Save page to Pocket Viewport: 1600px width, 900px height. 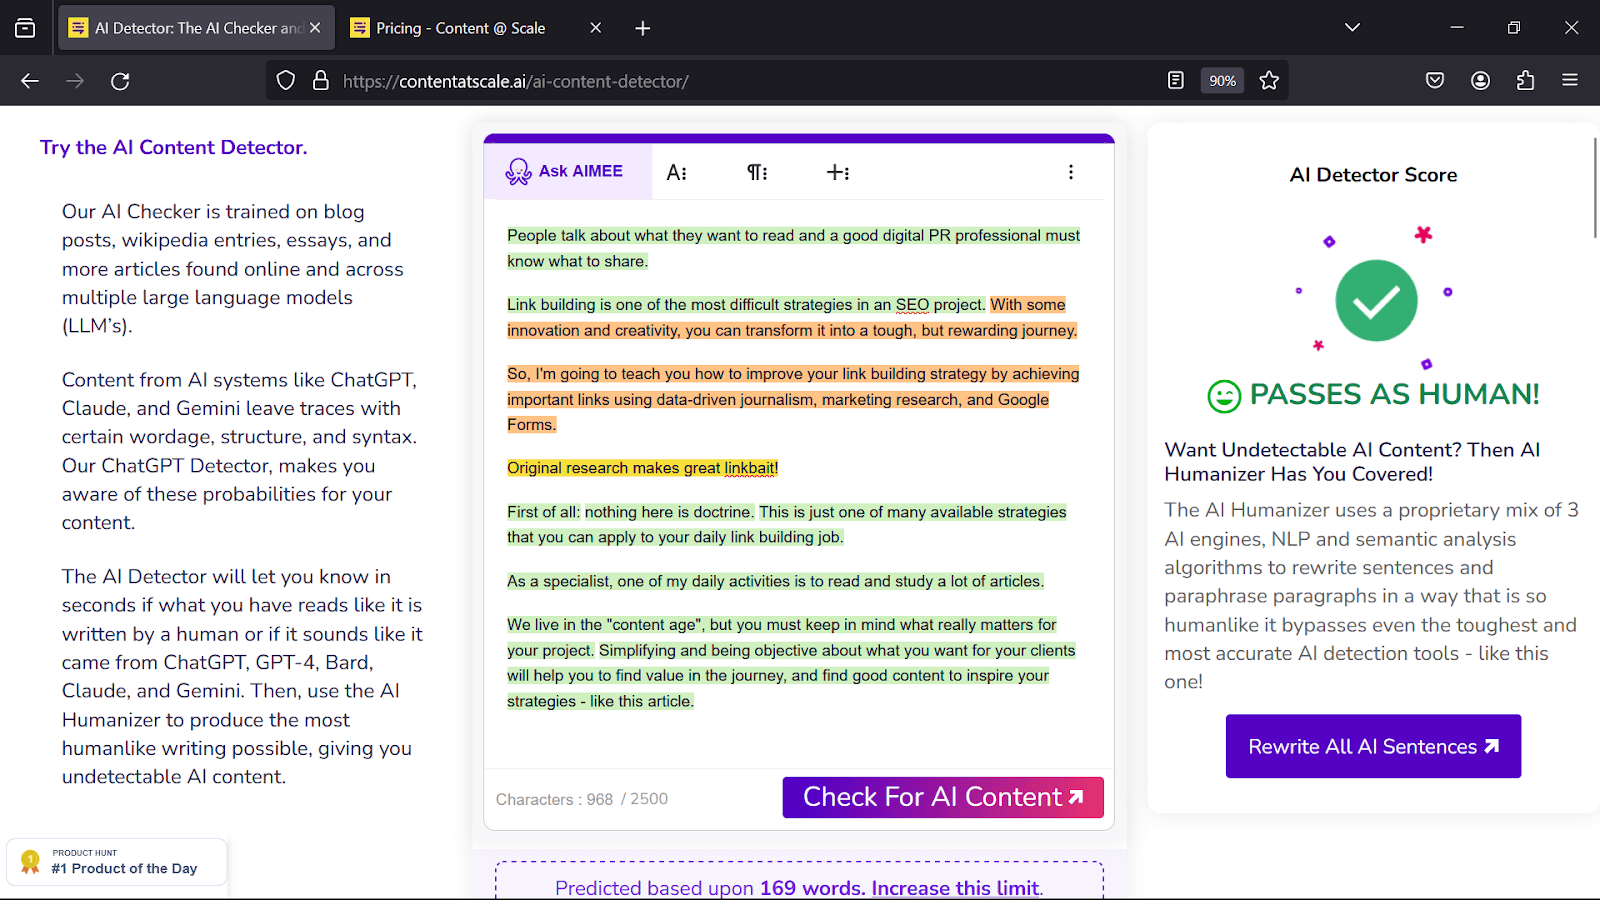[x=1435, y=81]
